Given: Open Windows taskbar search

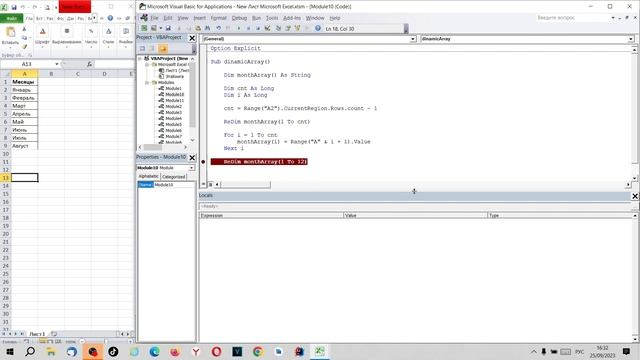Looking at the screenshot, I should pyautogui.click(x=30, y=351).
